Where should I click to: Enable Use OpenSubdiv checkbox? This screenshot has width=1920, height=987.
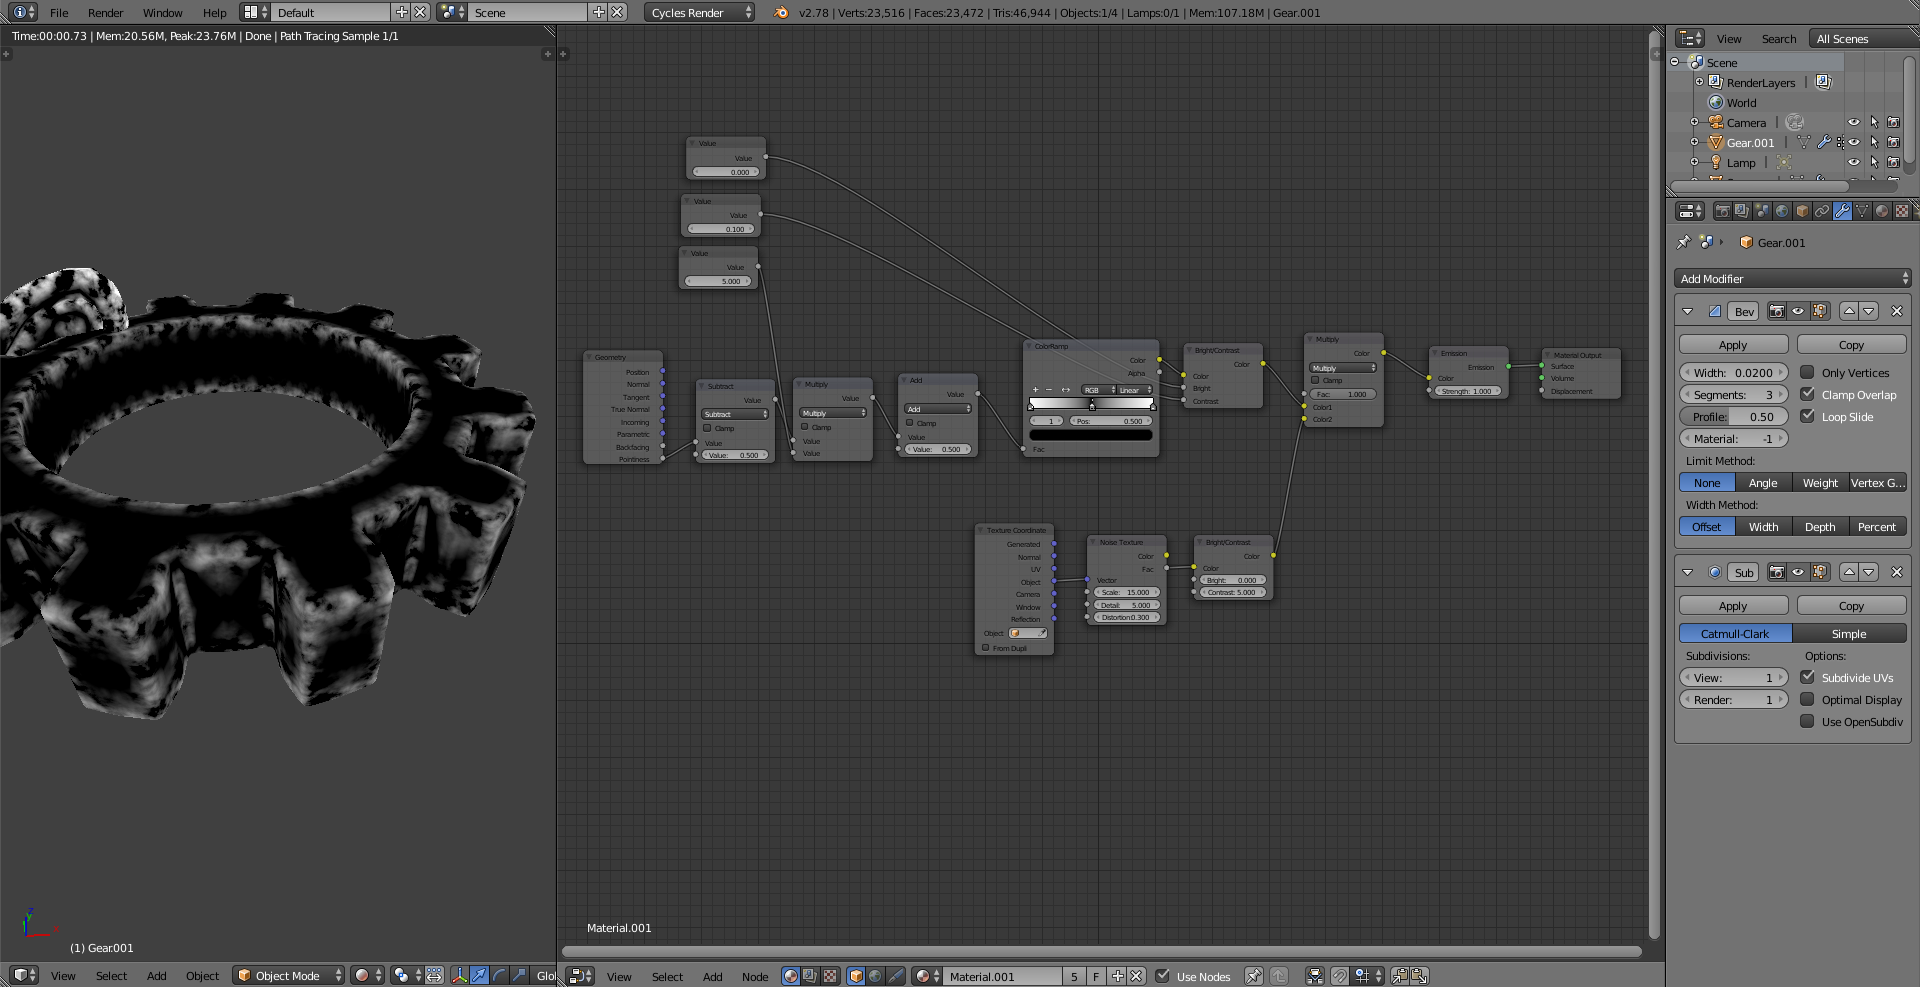pos(1807,721)
